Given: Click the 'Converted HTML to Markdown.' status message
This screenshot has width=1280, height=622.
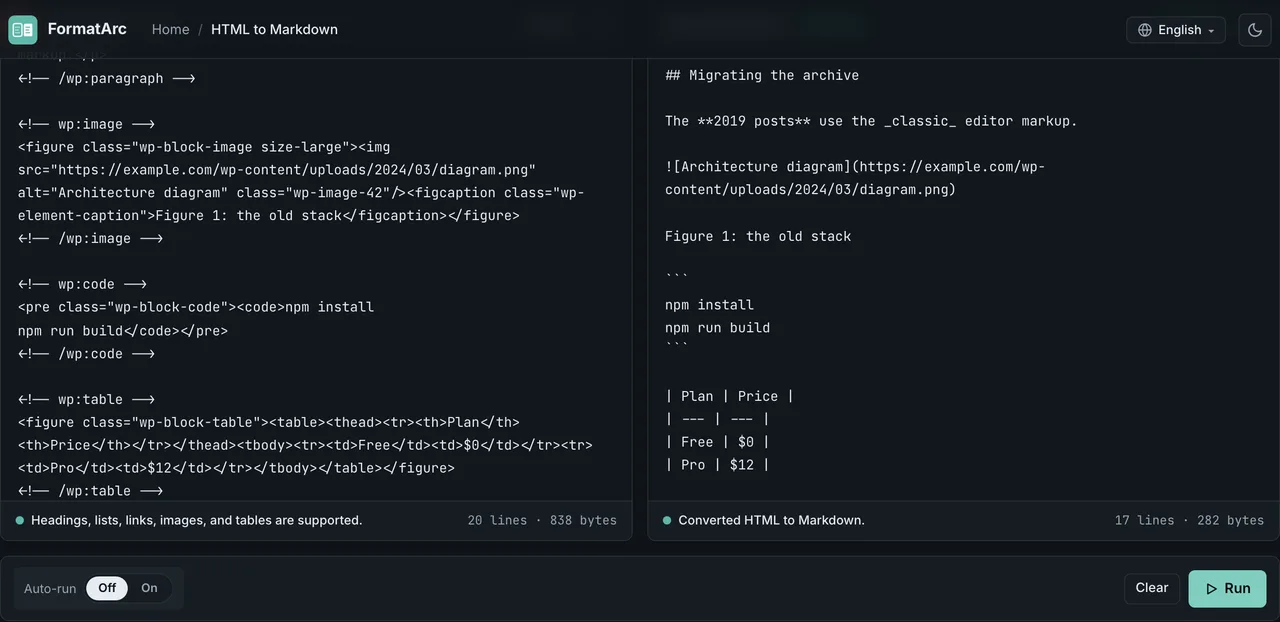Looking at the screenshot, I should click(x=771, y=520).
